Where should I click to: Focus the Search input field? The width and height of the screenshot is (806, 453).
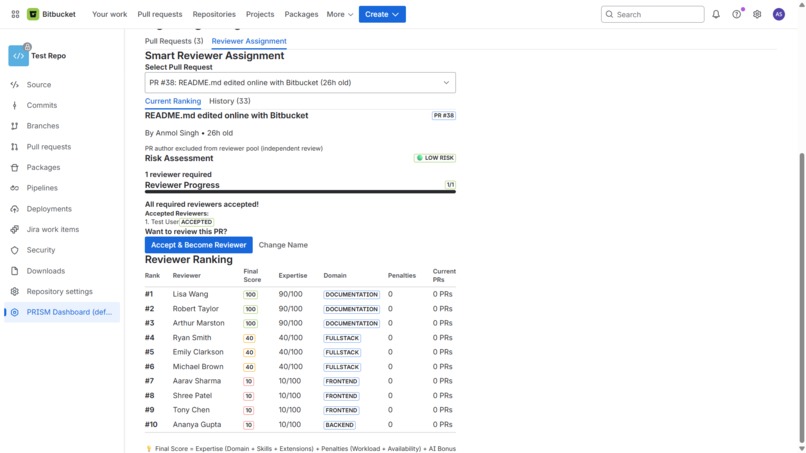(x=653, y=14)
